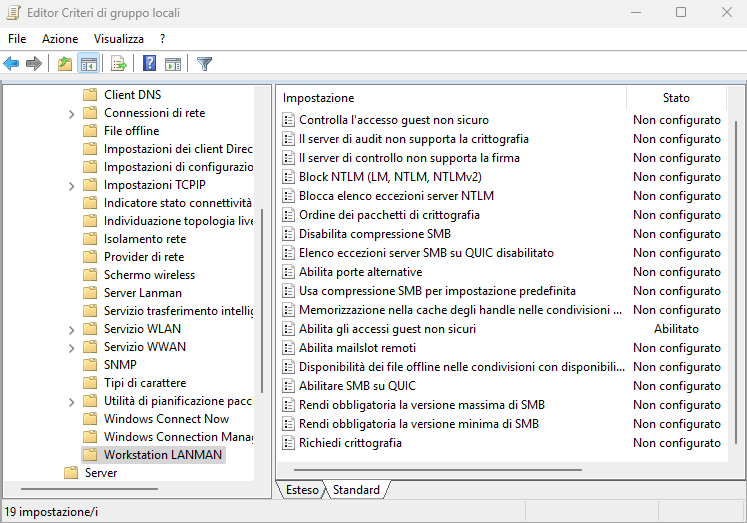Click policy icon beside Abilita porte alternative
Screen dimensions: 747x523
click(288, 272)
